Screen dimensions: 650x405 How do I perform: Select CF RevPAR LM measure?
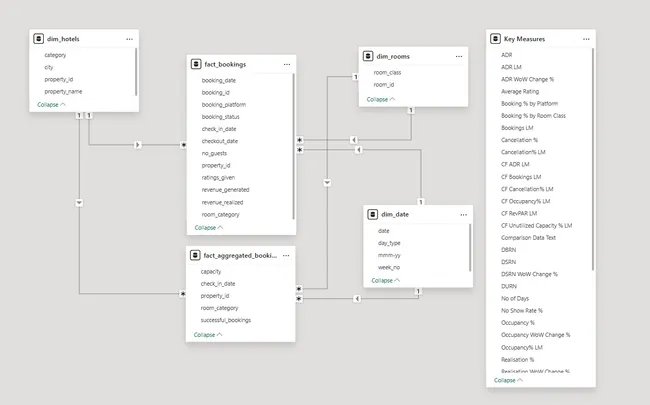click(x=519, y=213)
